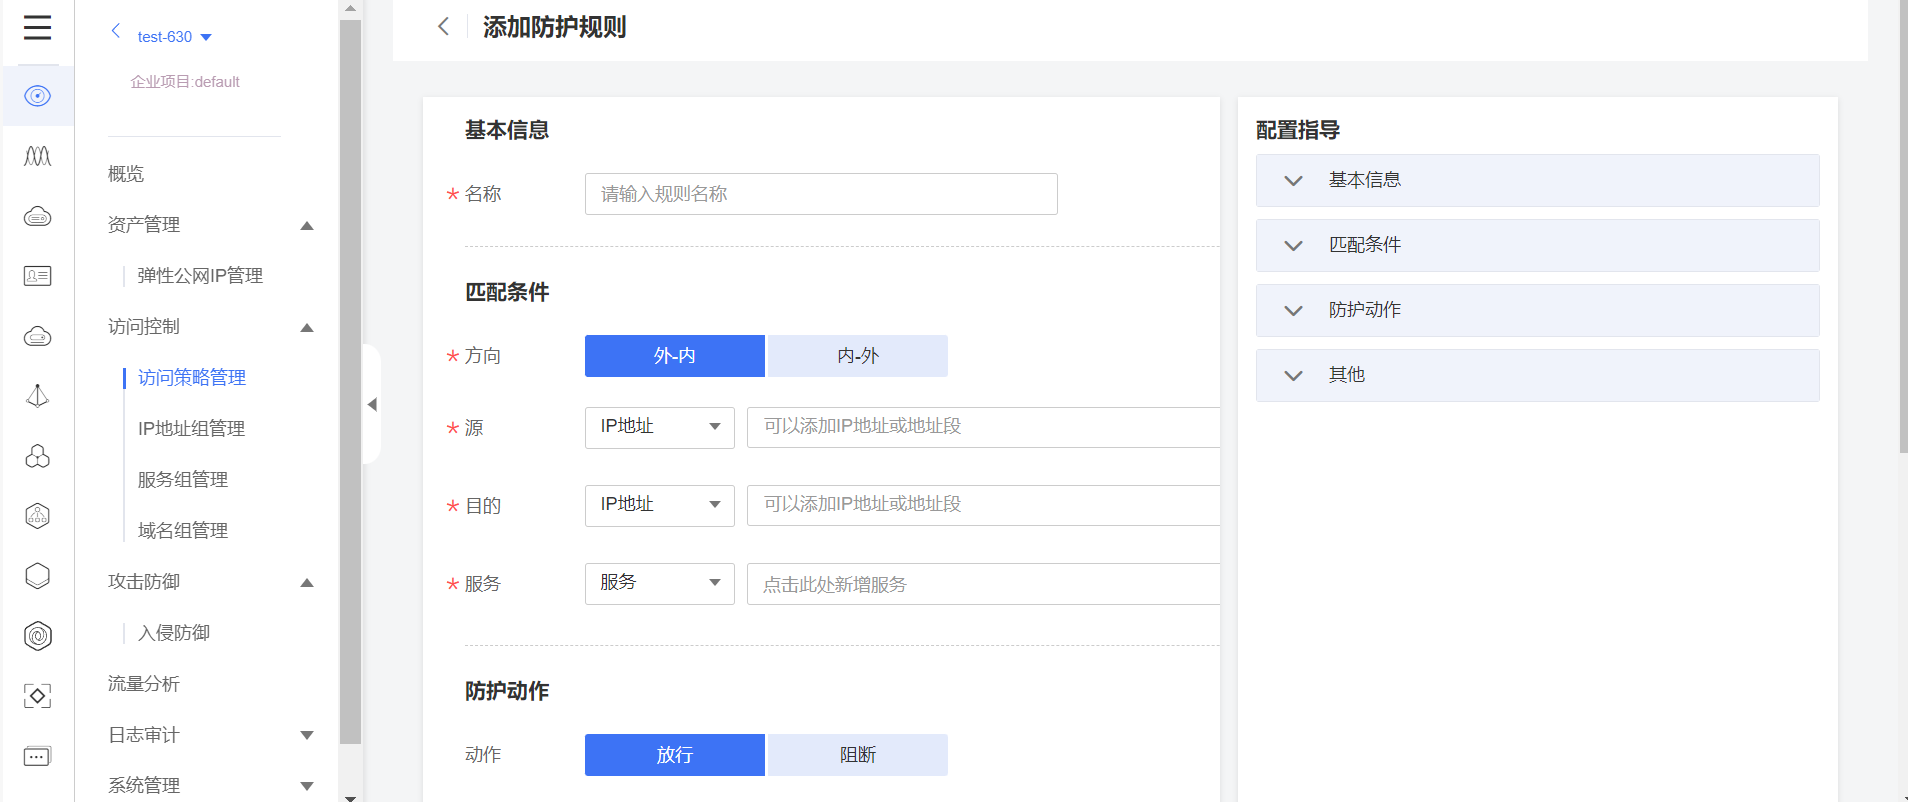Click the rule name input field
Image resolution: width=1908 pixels, height=802 pixels.
820,194
